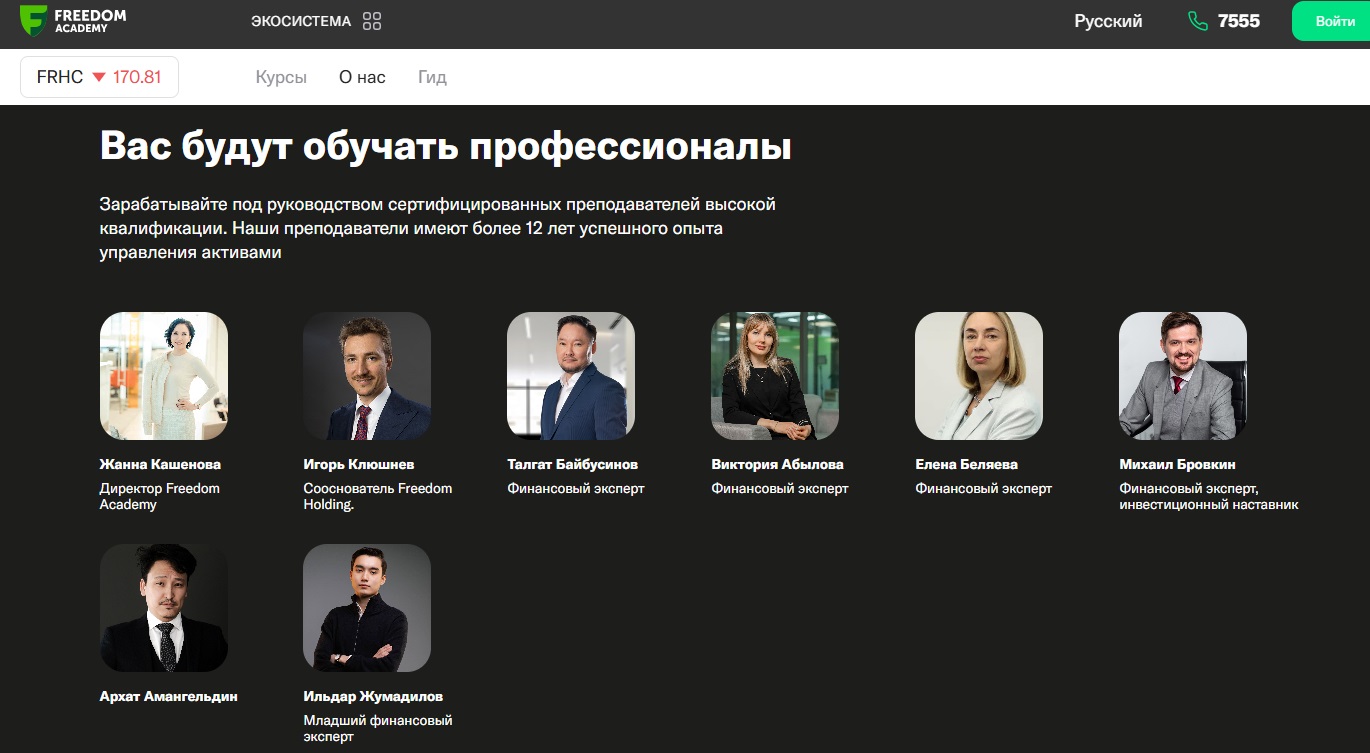Select Талгат Байбусинов's profile picture
The height and width of the screenshot is (753, 1370).
(570, 376)
